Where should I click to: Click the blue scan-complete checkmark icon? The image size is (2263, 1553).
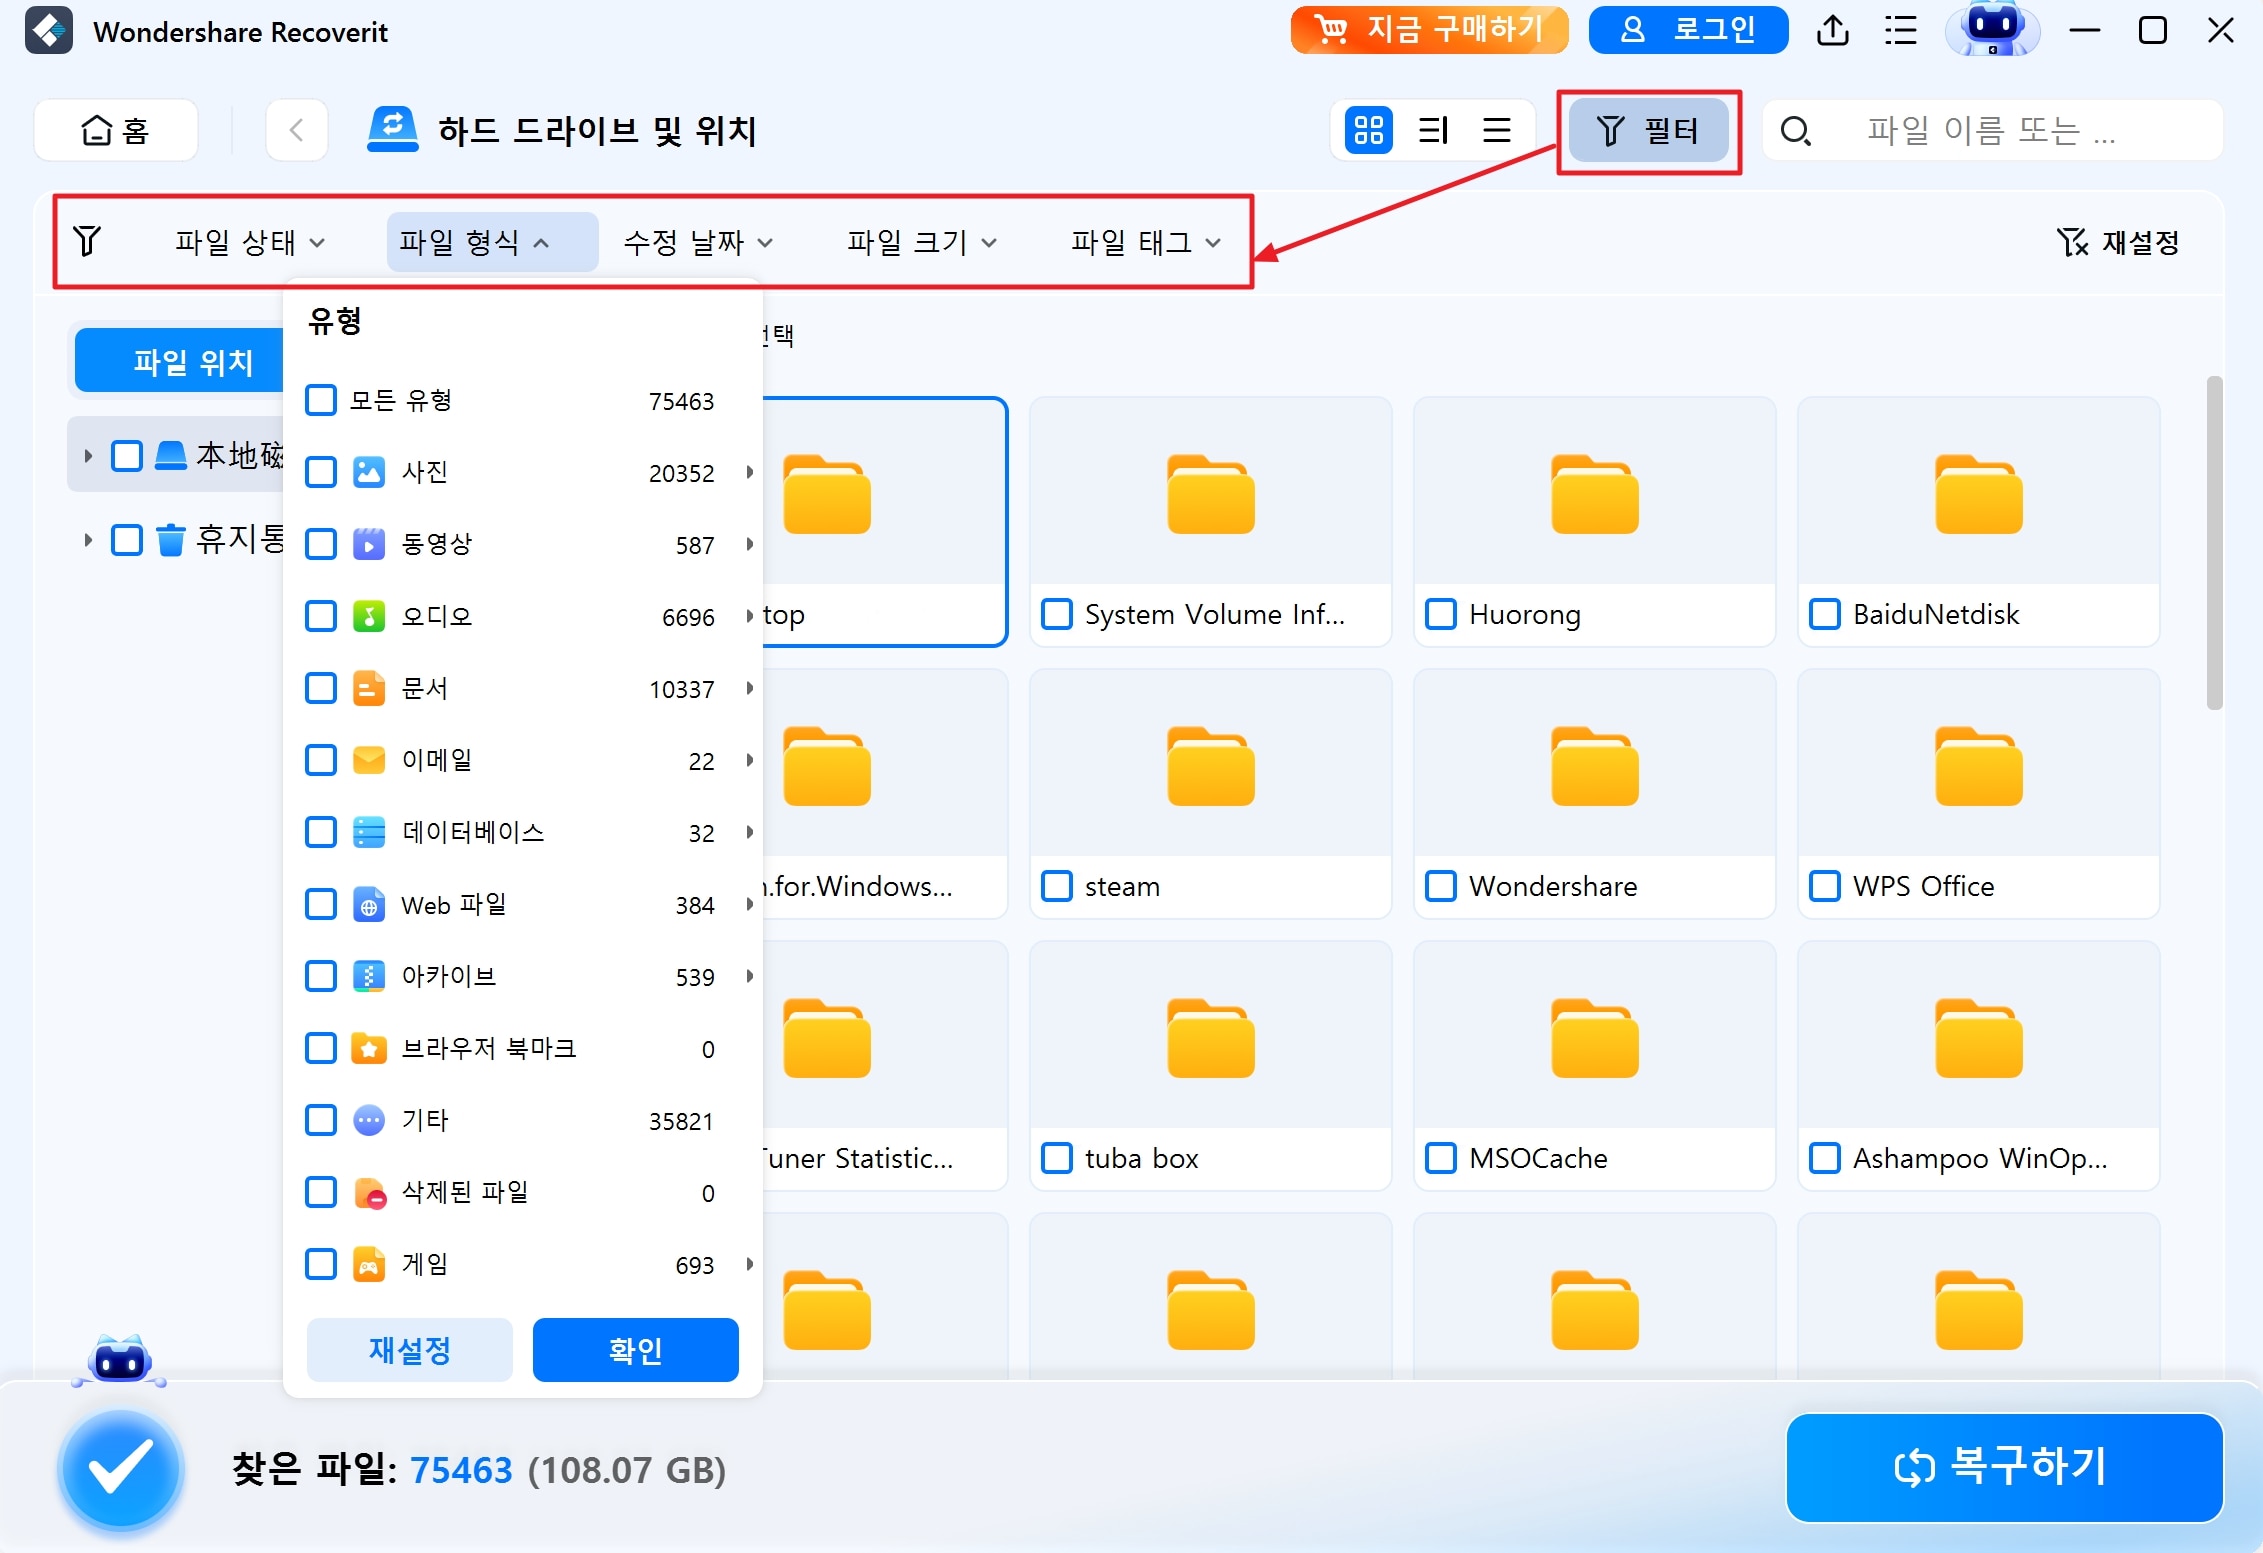coord(121,1470)
